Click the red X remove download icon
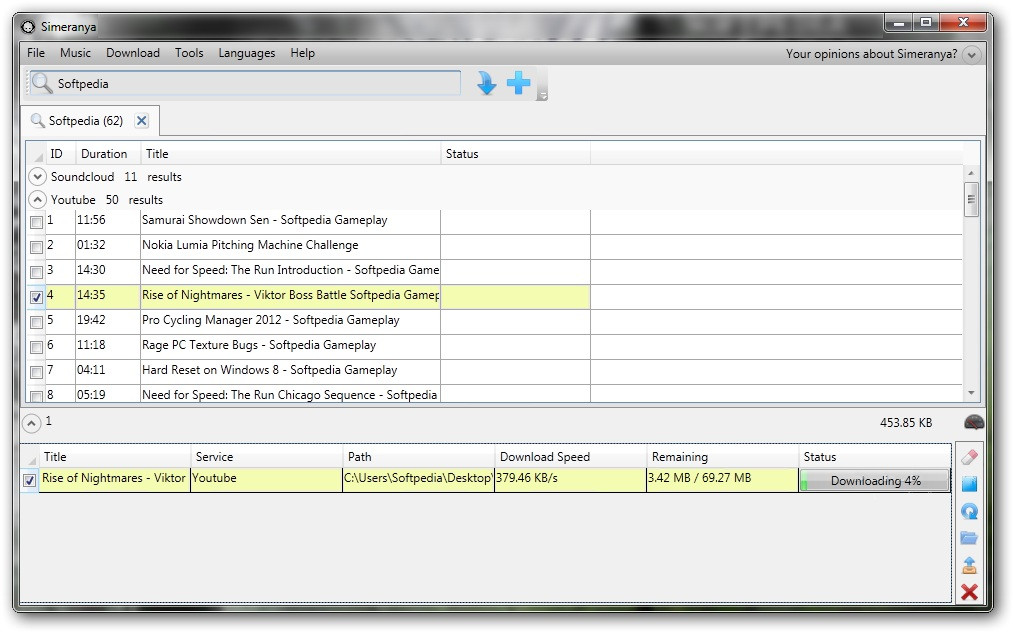 pyautogui.click(x=969, y=592)
